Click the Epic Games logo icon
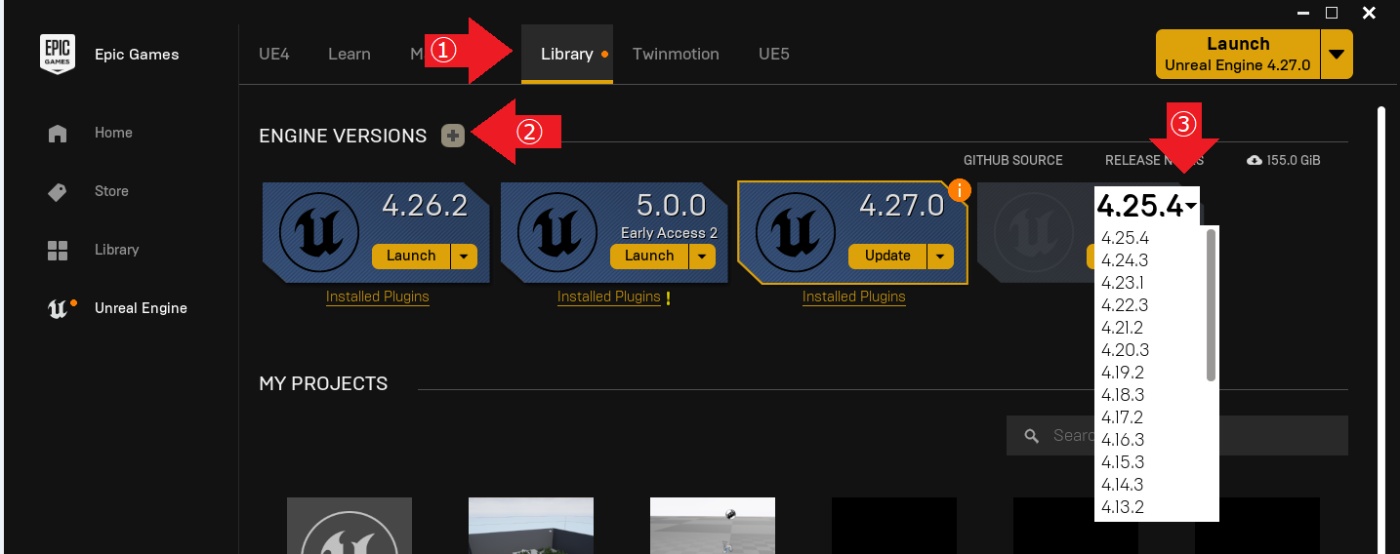This screenshot has height=554, width=1400. (x=58, y=54)
